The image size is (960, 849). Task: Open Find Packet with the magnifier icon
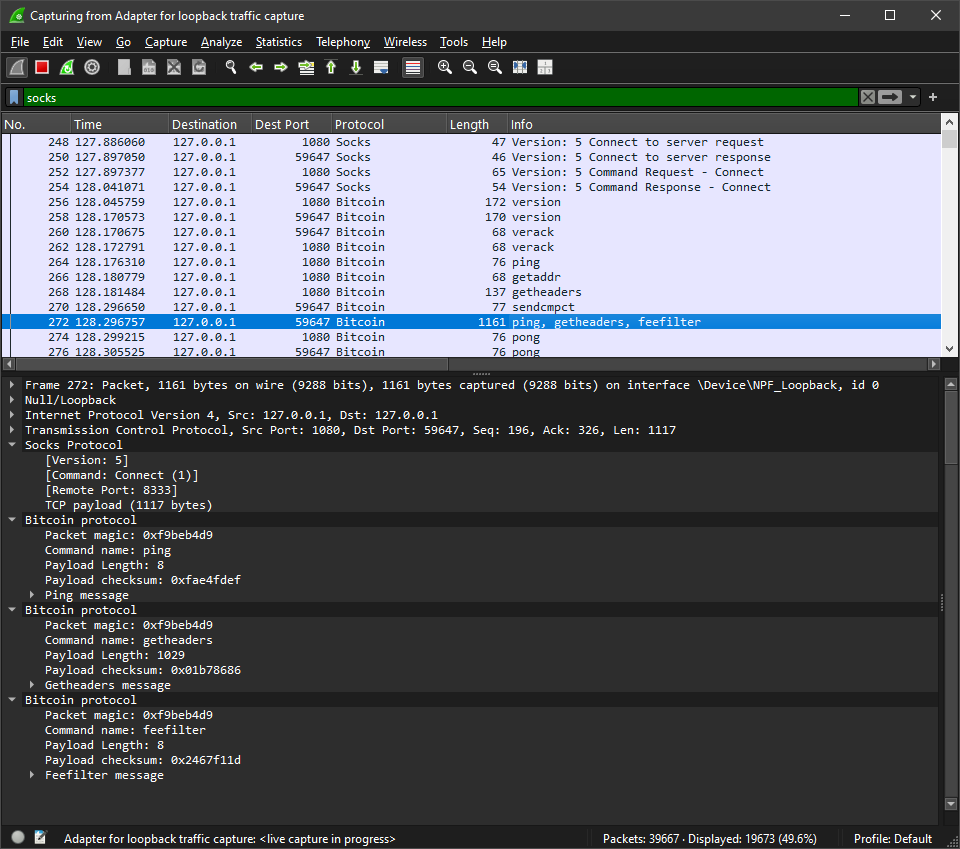(x=231, y=67)
